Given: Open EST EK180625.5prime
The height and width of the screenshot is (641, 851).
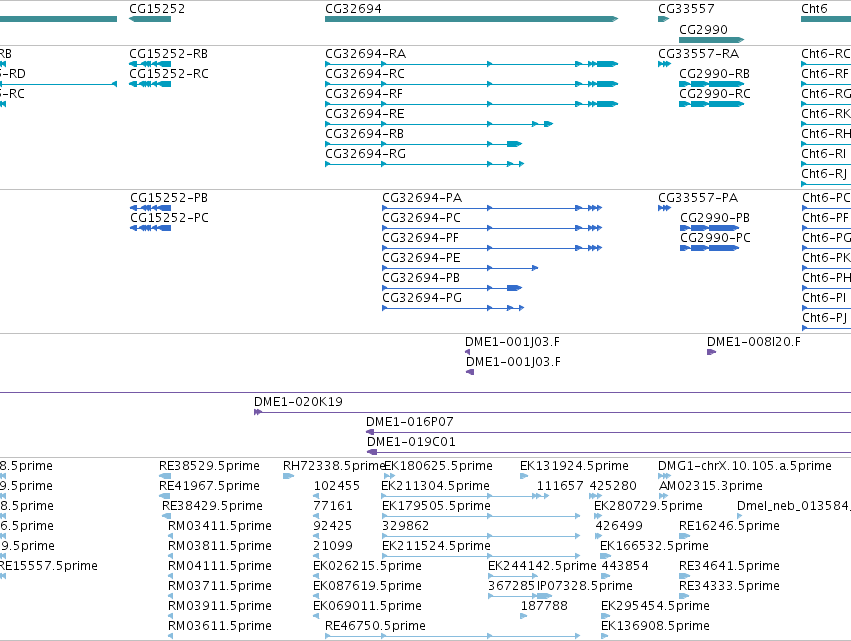Looking at the screenshot, I should (x=438, y=466).
